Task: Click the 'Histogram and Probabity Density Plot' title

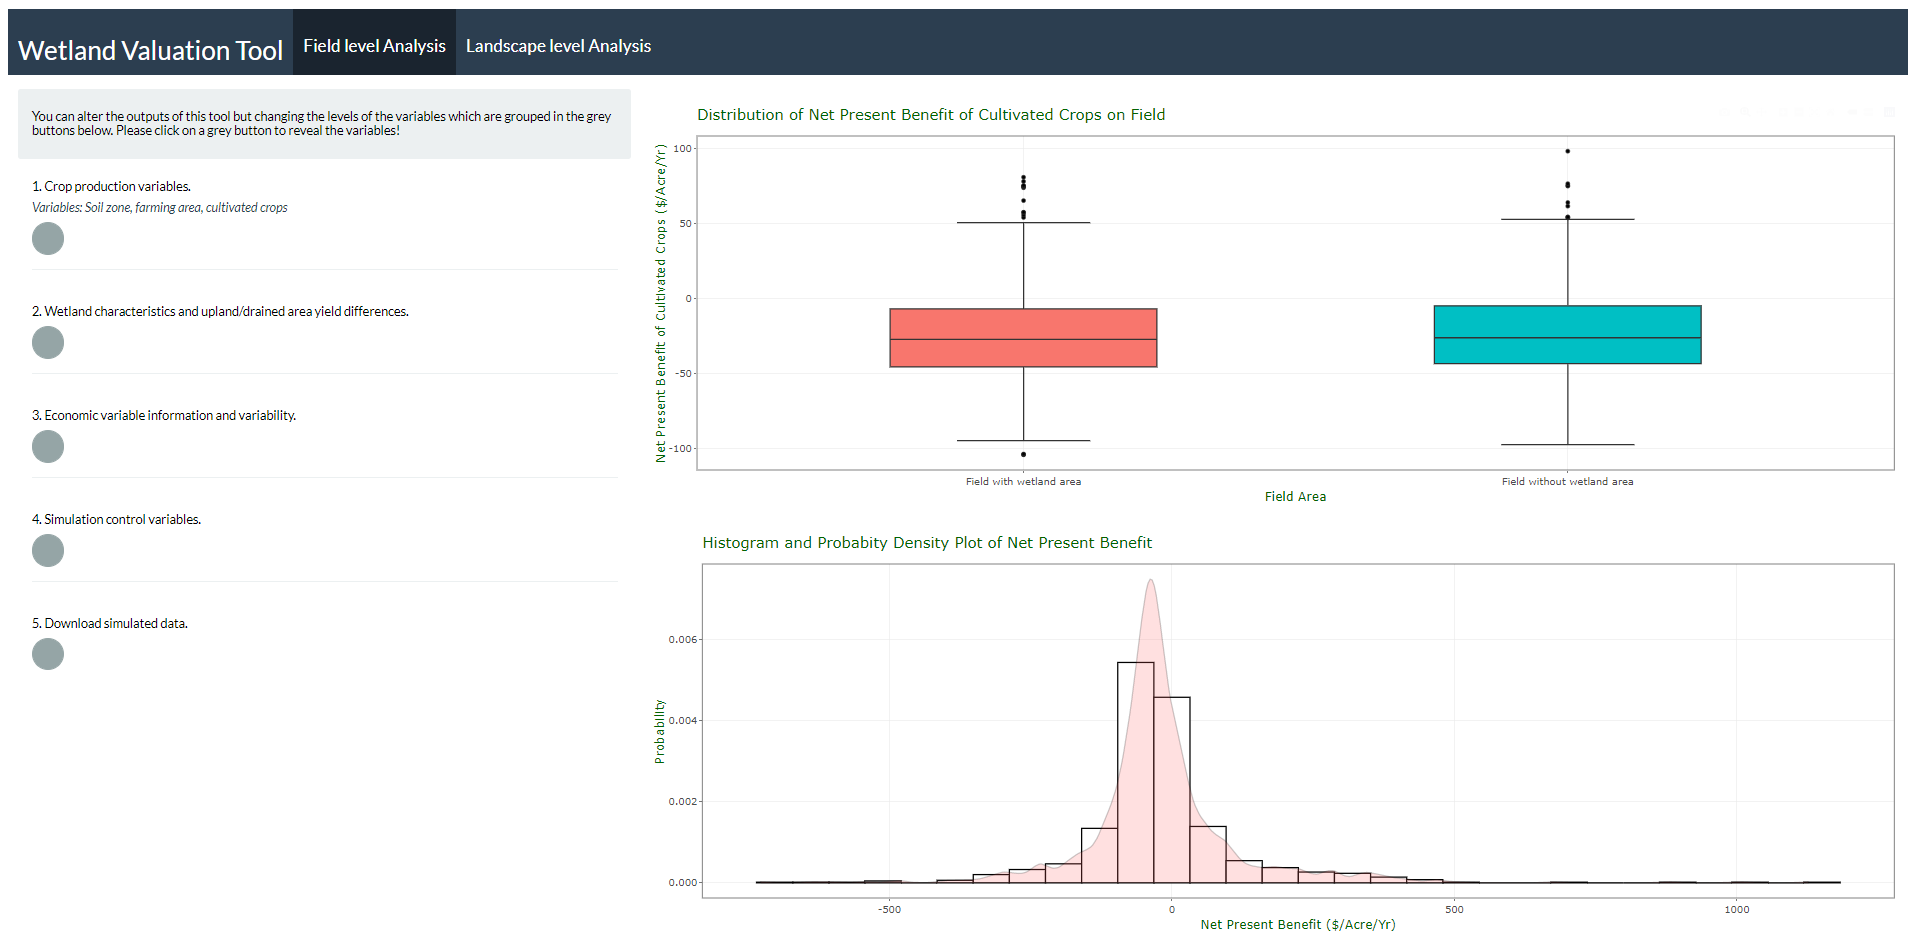Action: click(927, 543)
